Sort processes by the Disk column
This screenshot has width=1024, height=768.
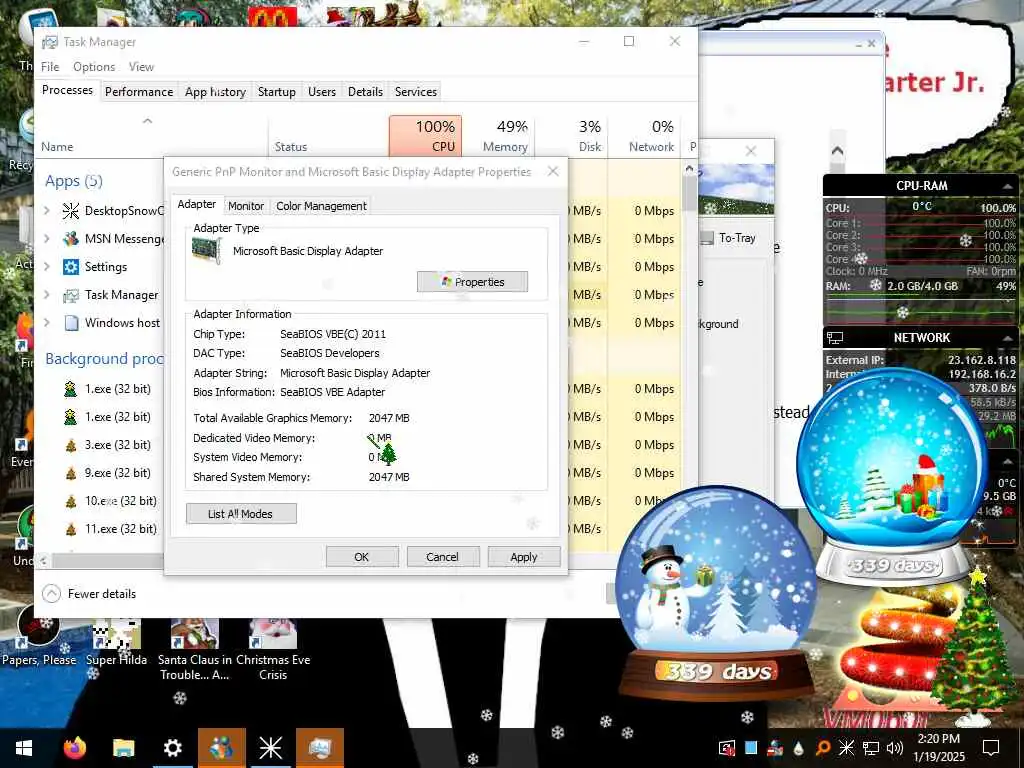[571, 136]
